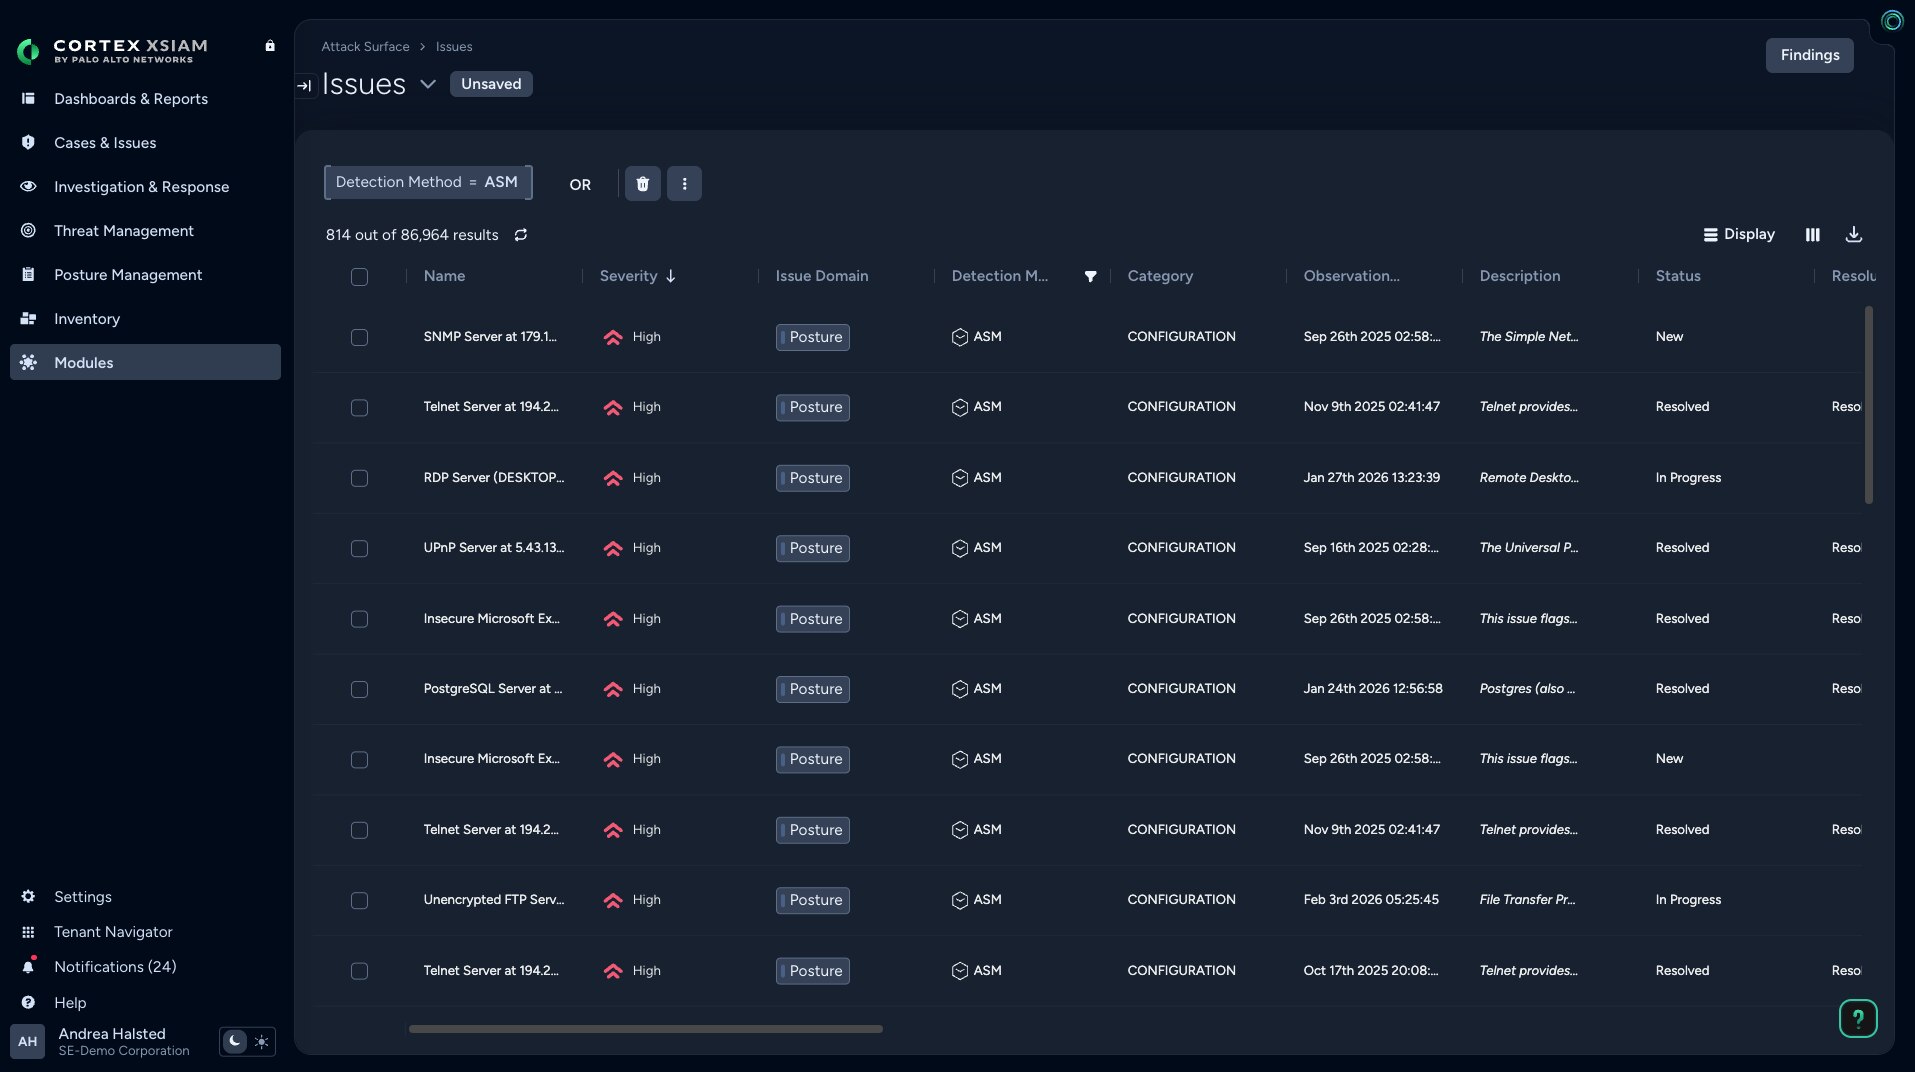Check the select-all header checkbox
Image resolution: width=1915 pixels, height=1072 pixels.
pos(359,277)
